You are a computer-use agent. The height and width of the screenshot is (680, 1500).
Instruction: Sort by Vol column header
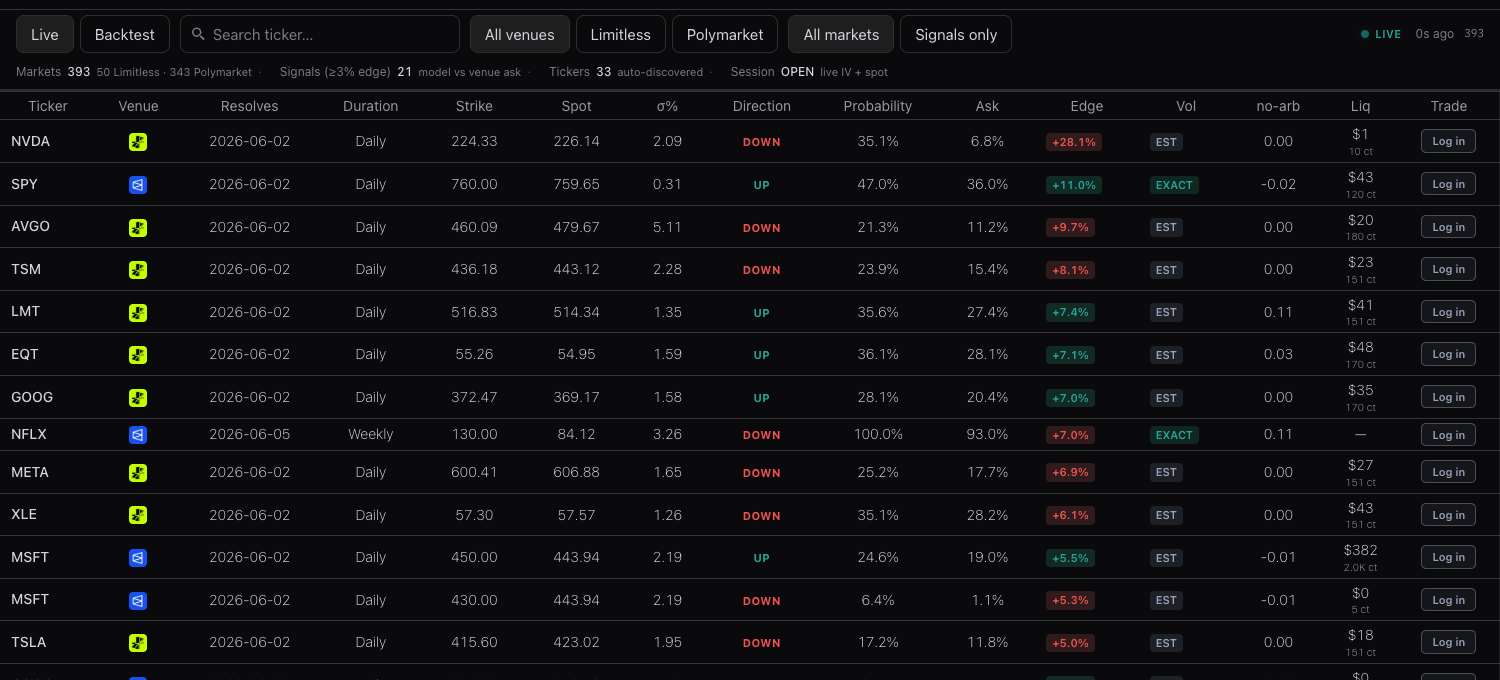point(1186,106)
